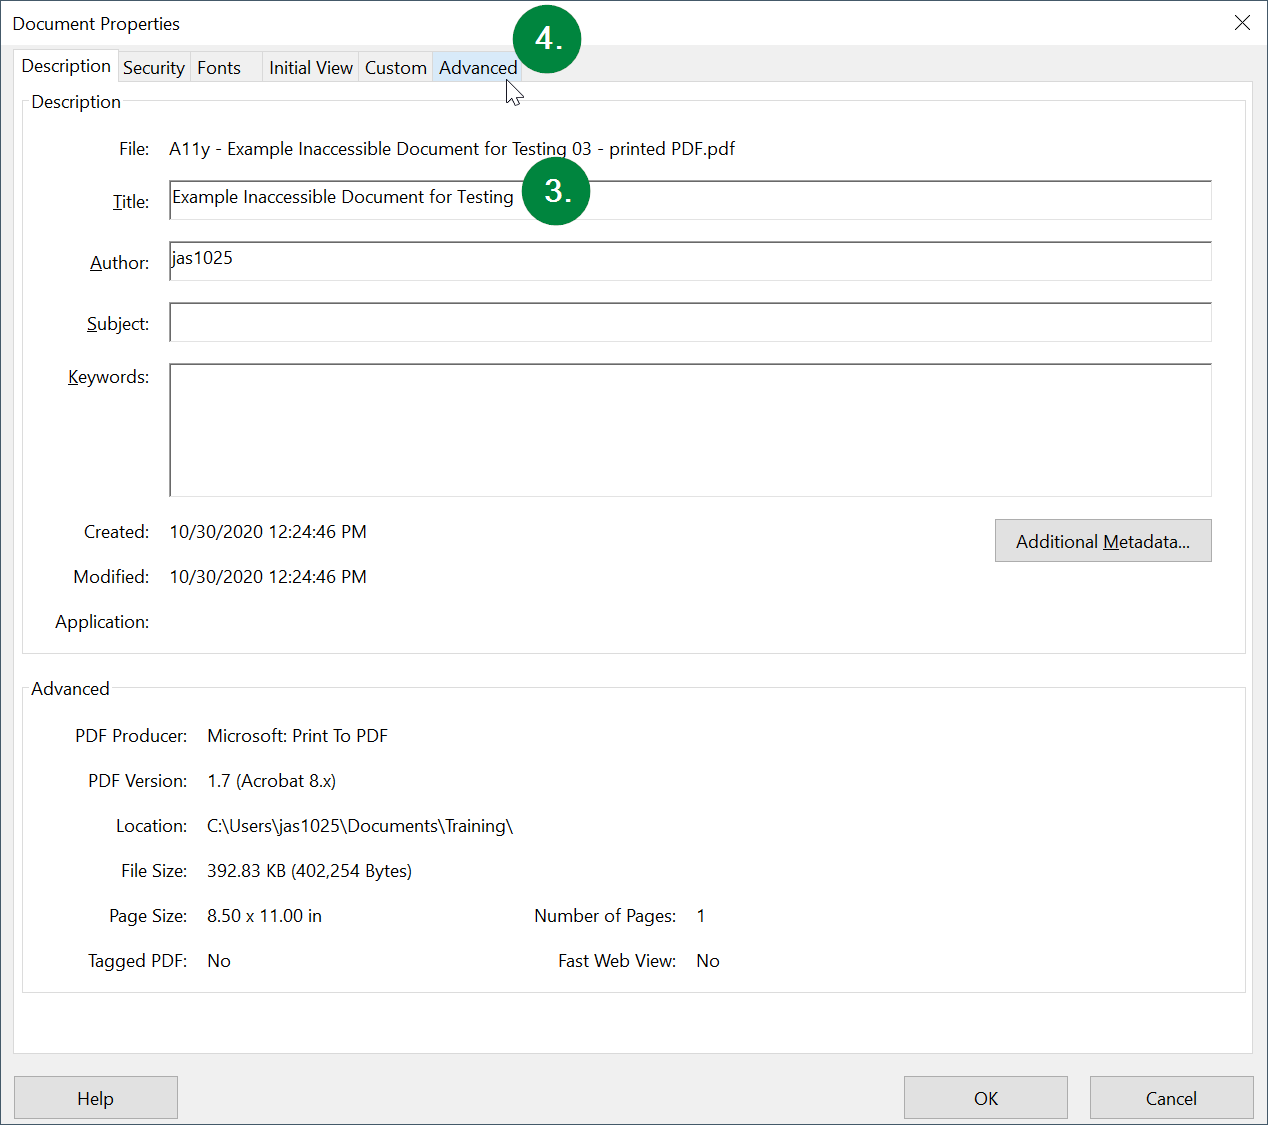
Task: Click Tagged PDF value 'No'
Action: click(219, 961)
